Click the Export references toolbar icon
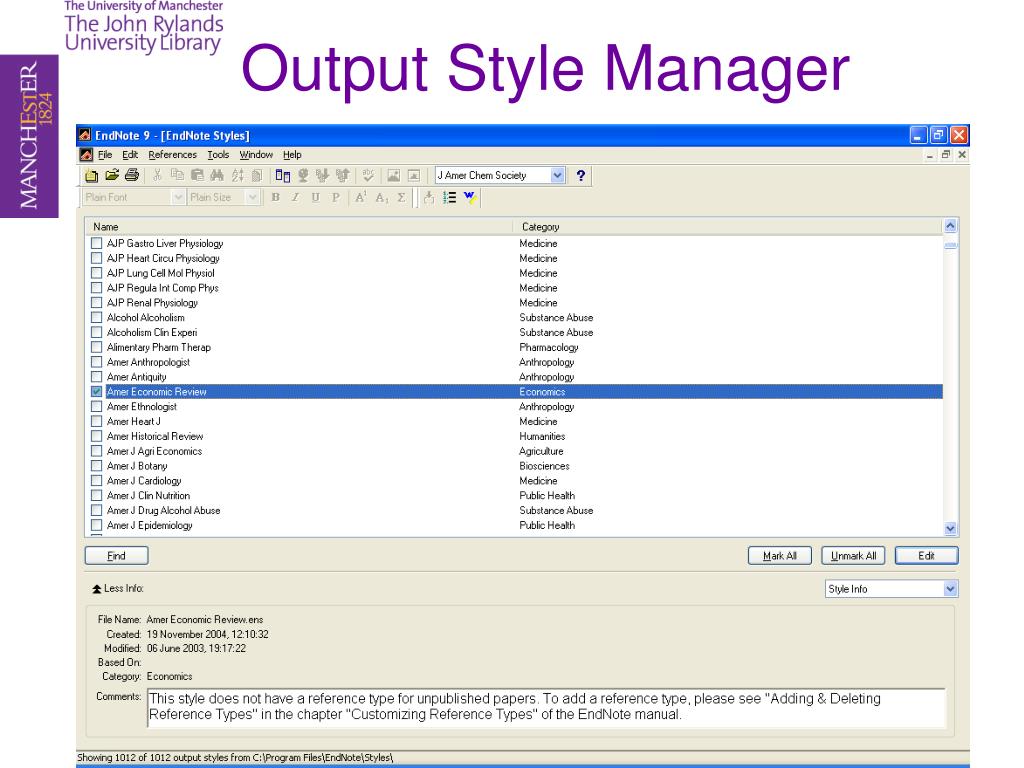Viewport: 1024px width, 768px height. click(342, 175)
